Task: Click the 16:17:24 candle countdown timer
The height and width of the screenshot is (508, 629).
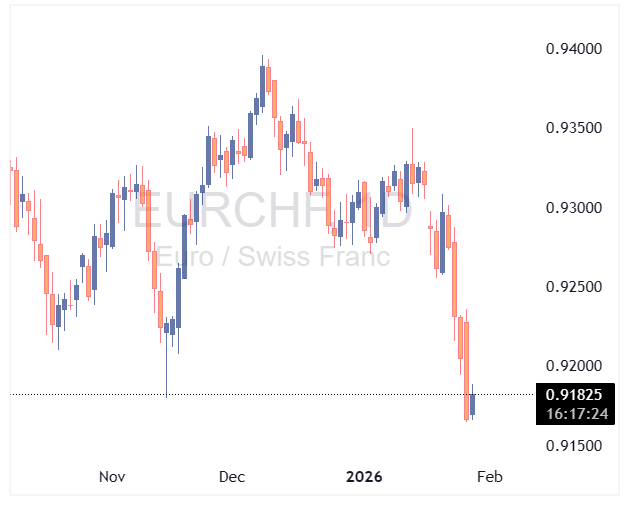Action: pos(573,412)
